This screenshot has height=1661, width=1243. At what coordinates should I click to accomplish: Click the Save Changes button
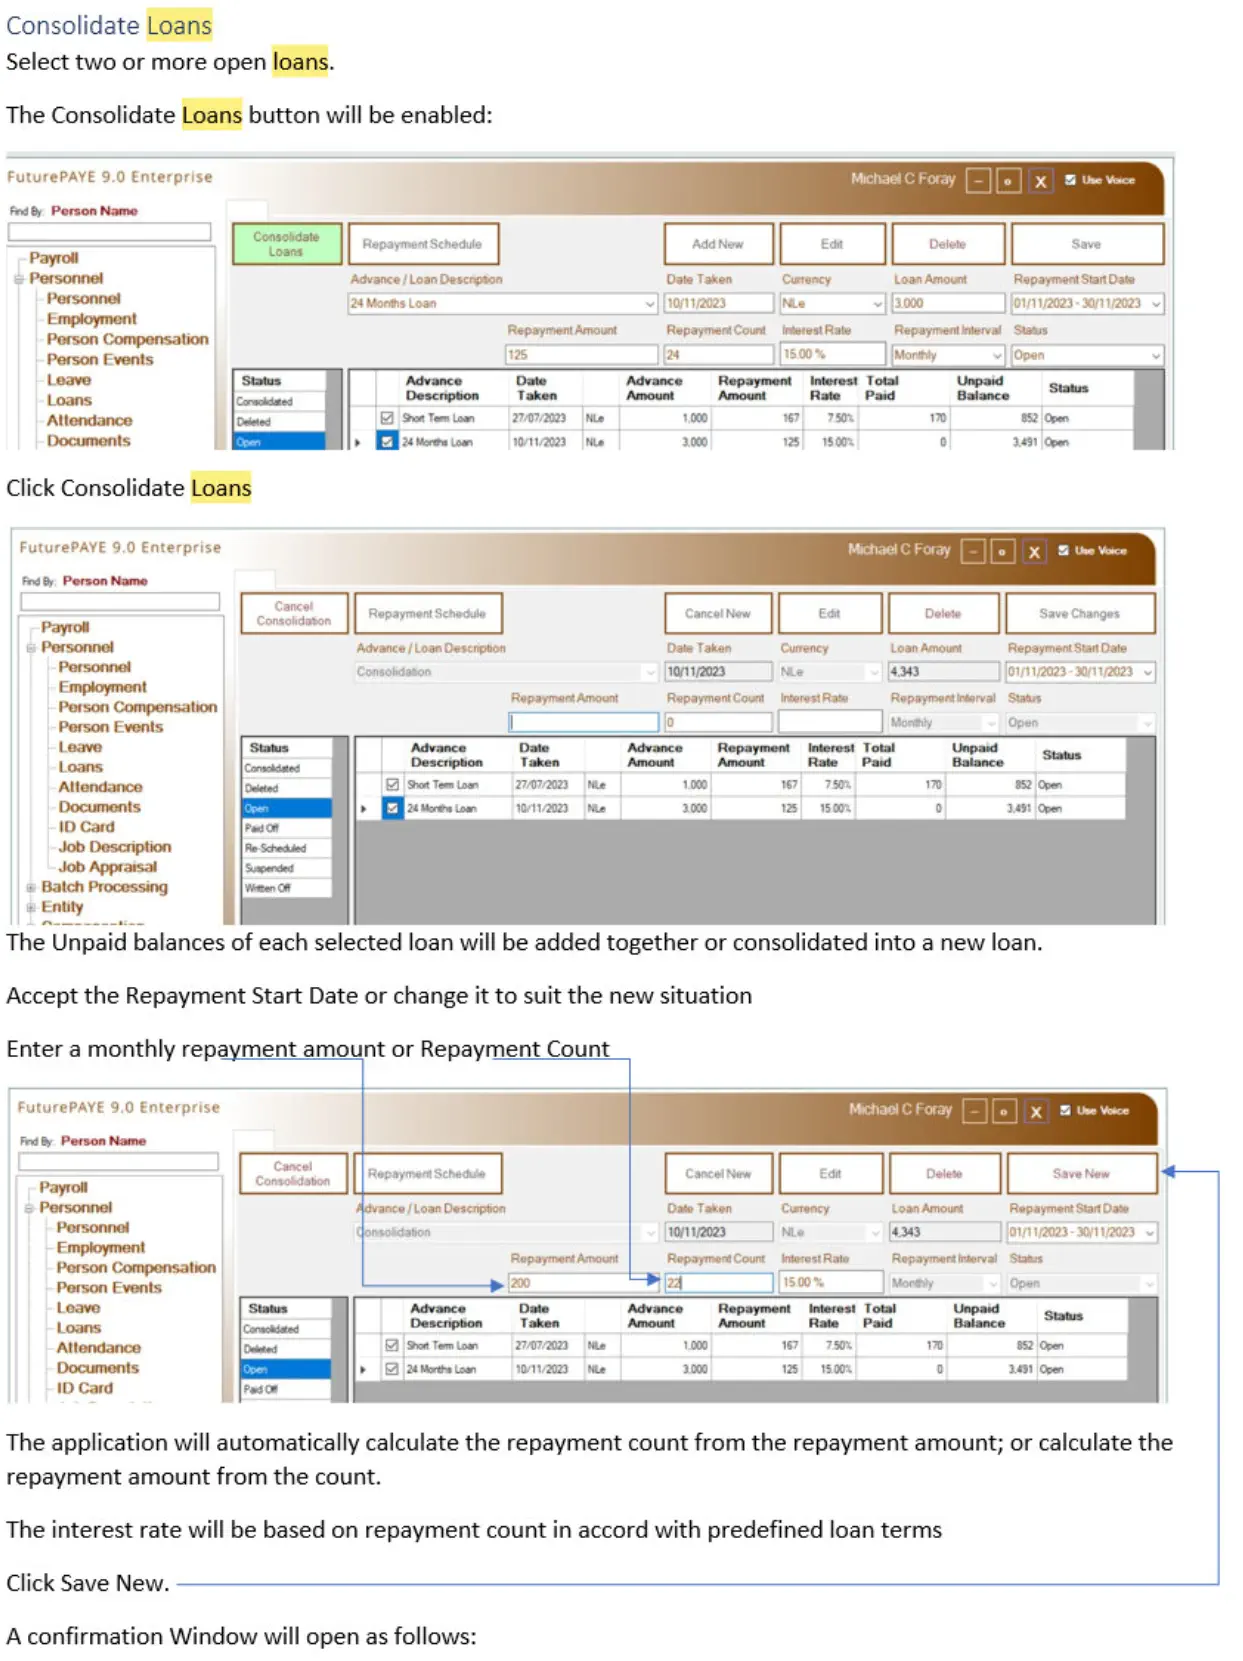[x=1080, y=613]
